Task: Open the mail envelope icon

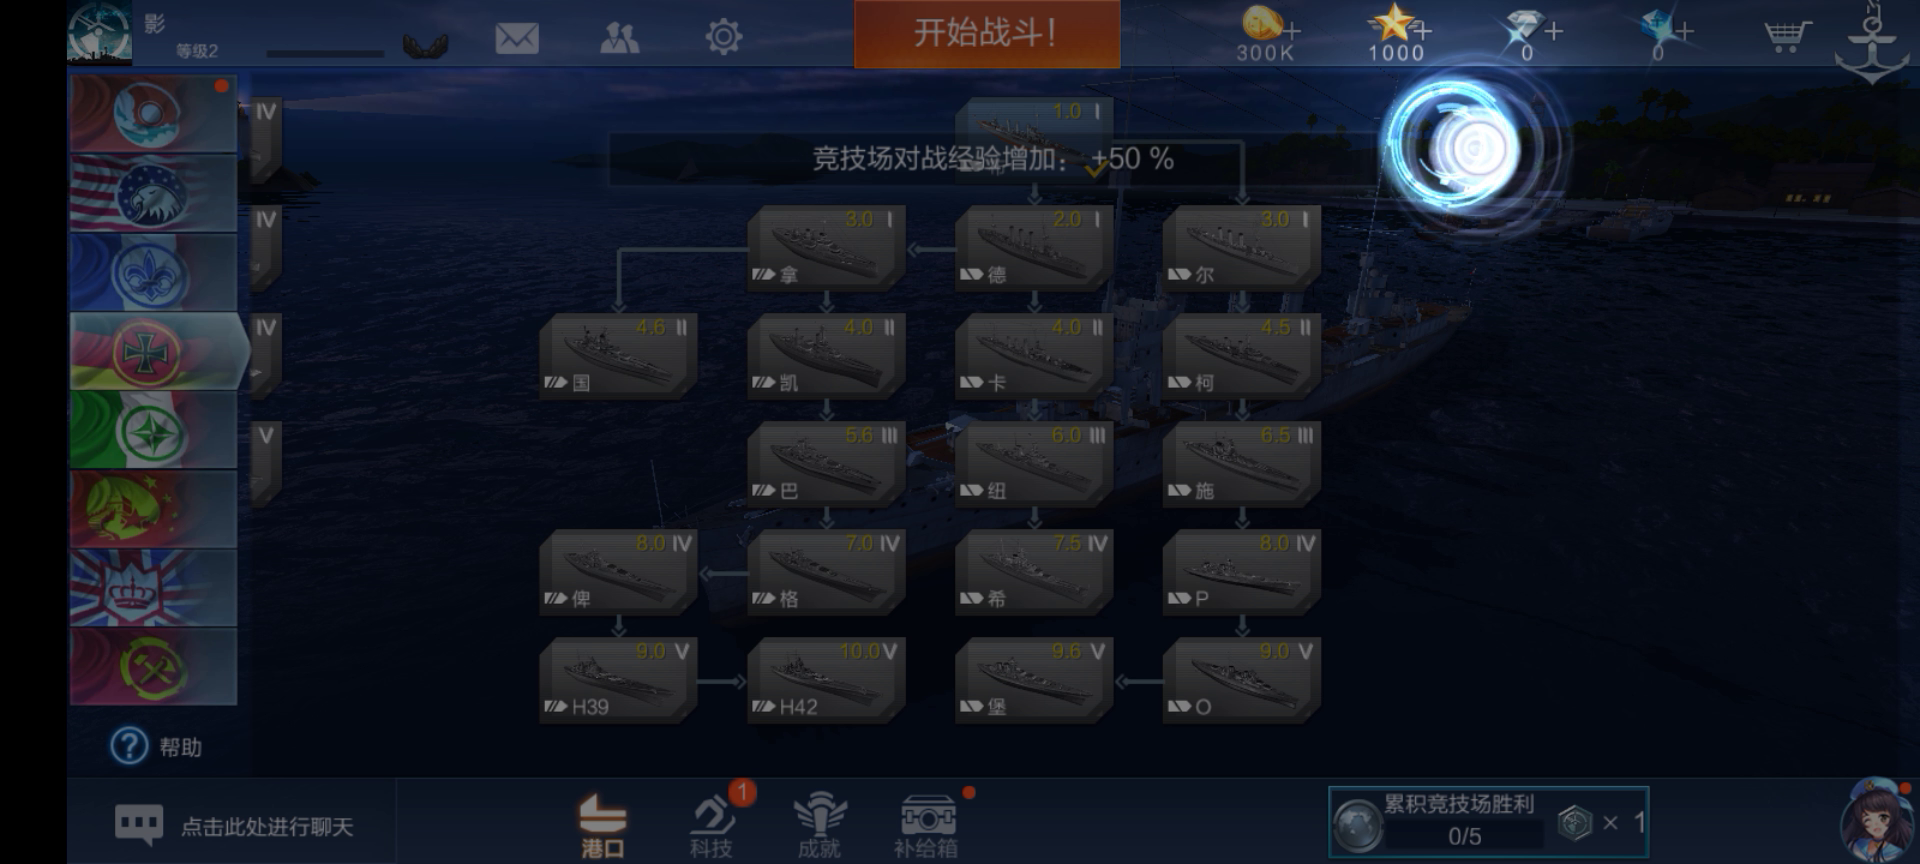Action: point(517,38)
